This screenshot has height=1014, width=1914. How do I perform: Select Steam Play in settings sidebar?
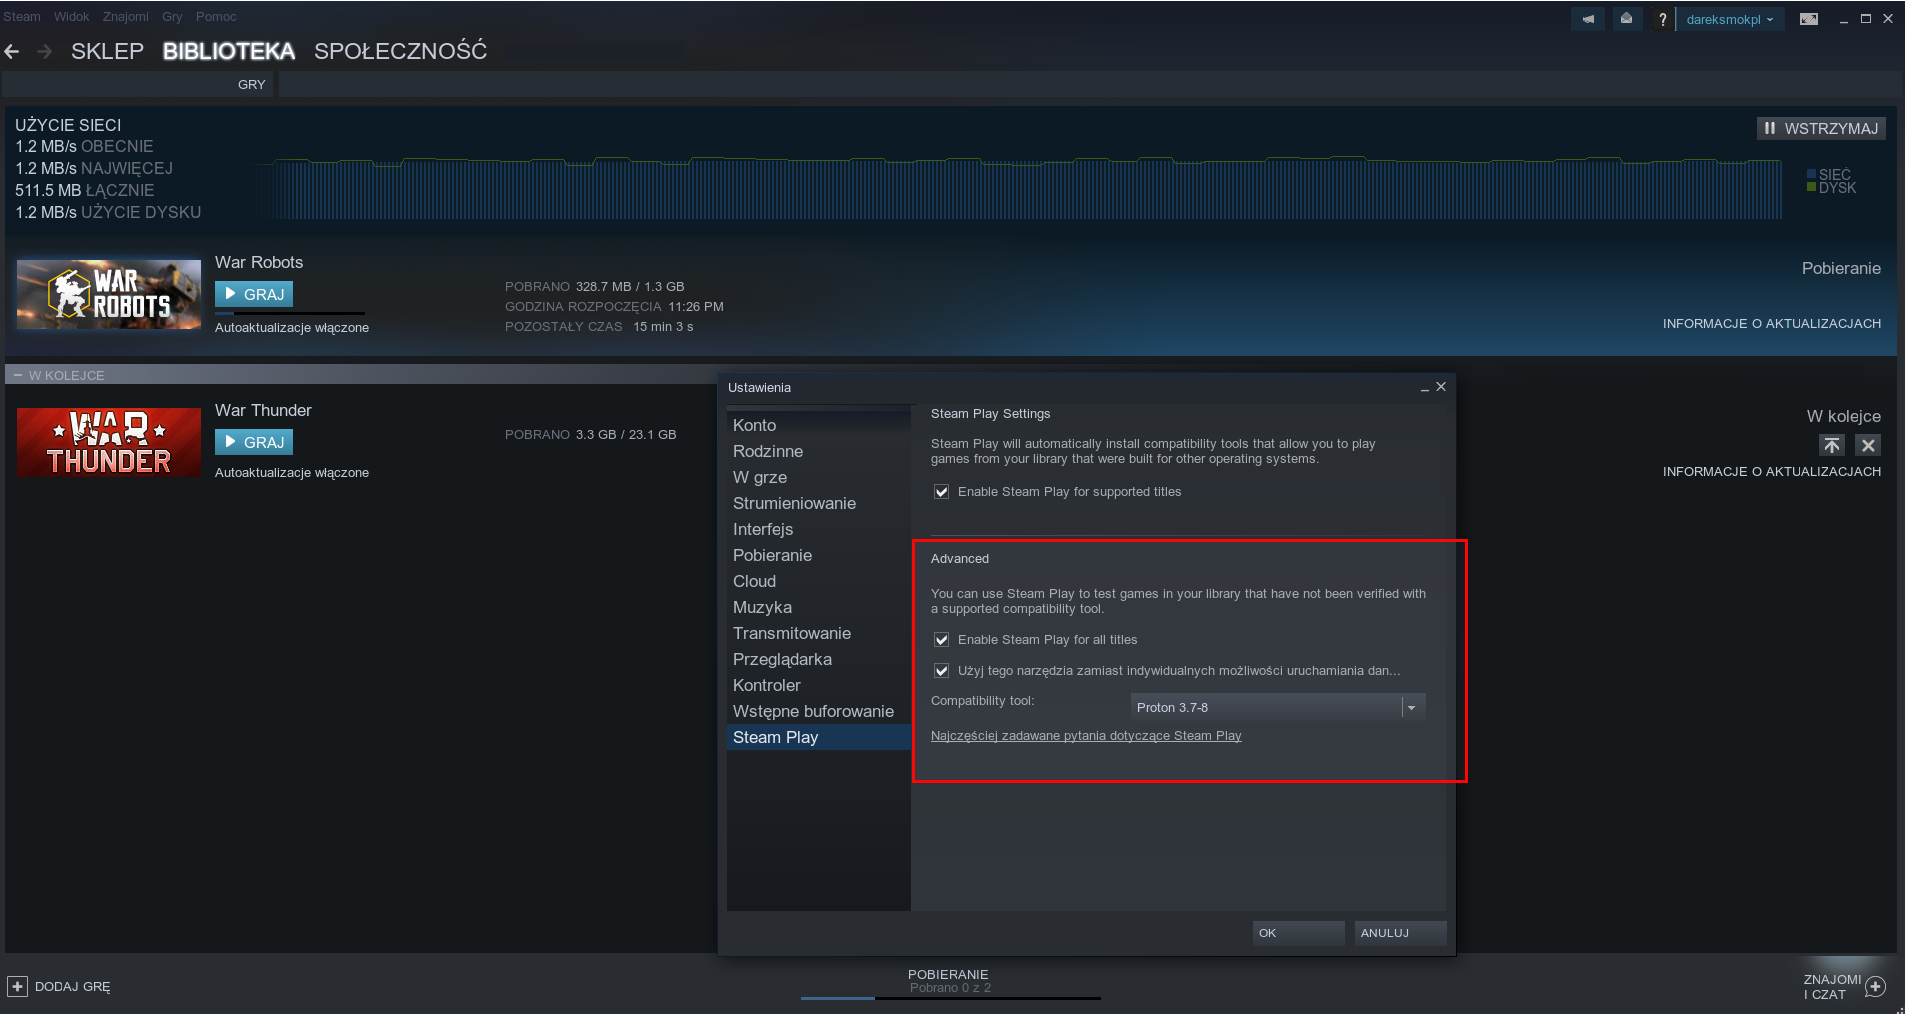coord(818,737)
